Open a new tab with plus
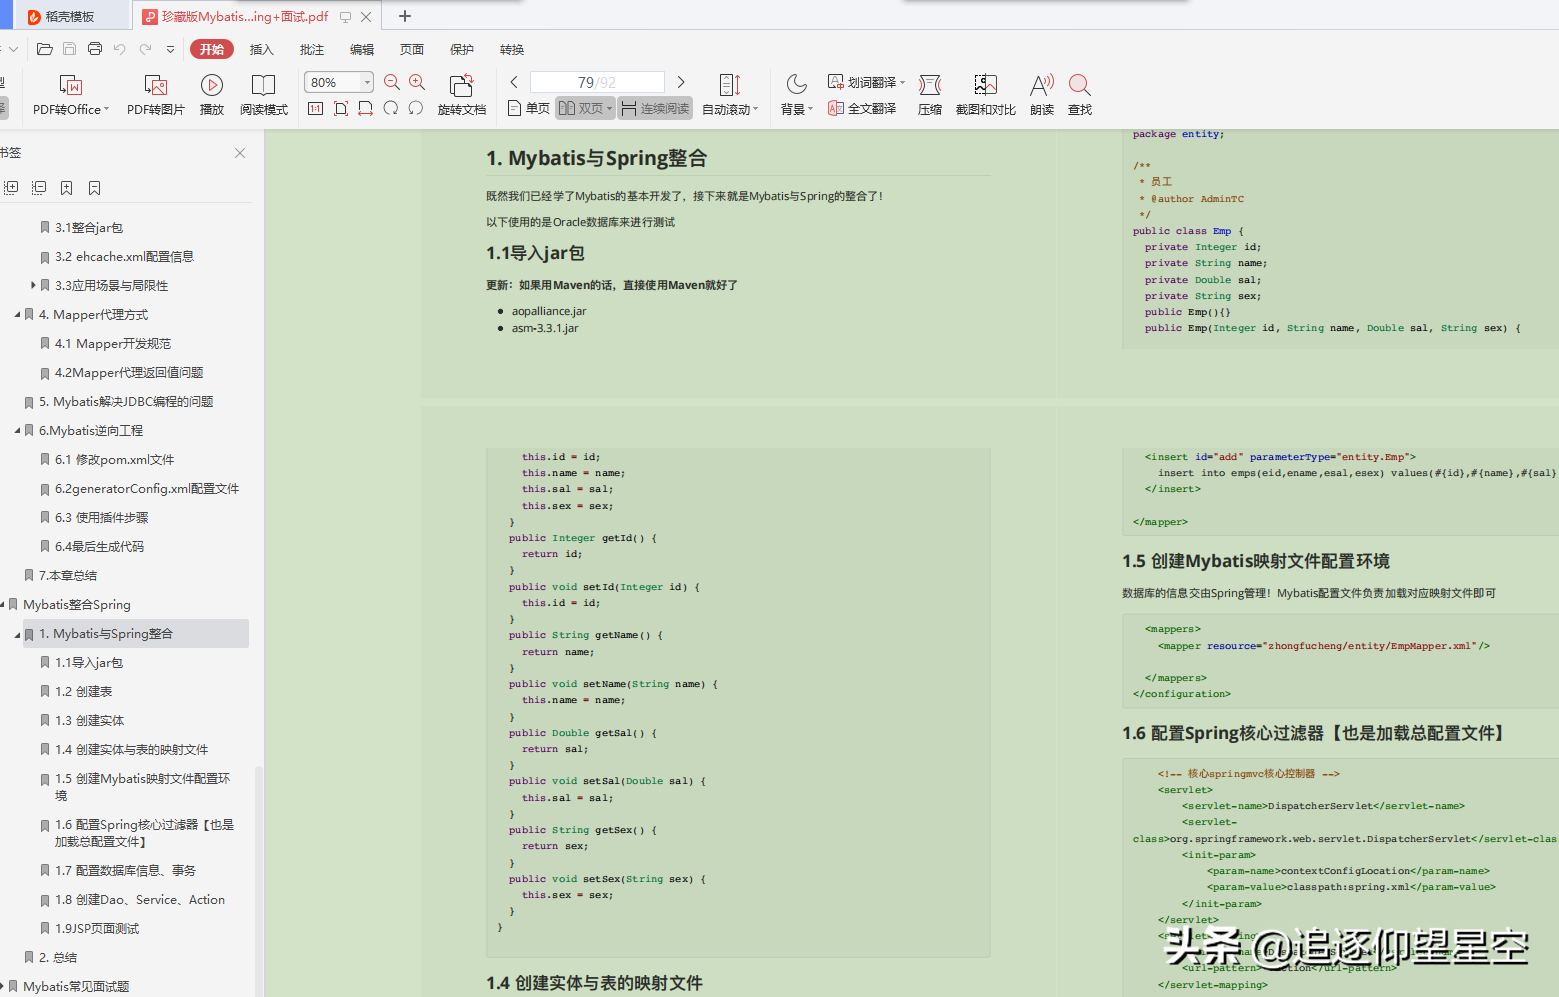The image size is (1559, 997). (x=405, y=16)
